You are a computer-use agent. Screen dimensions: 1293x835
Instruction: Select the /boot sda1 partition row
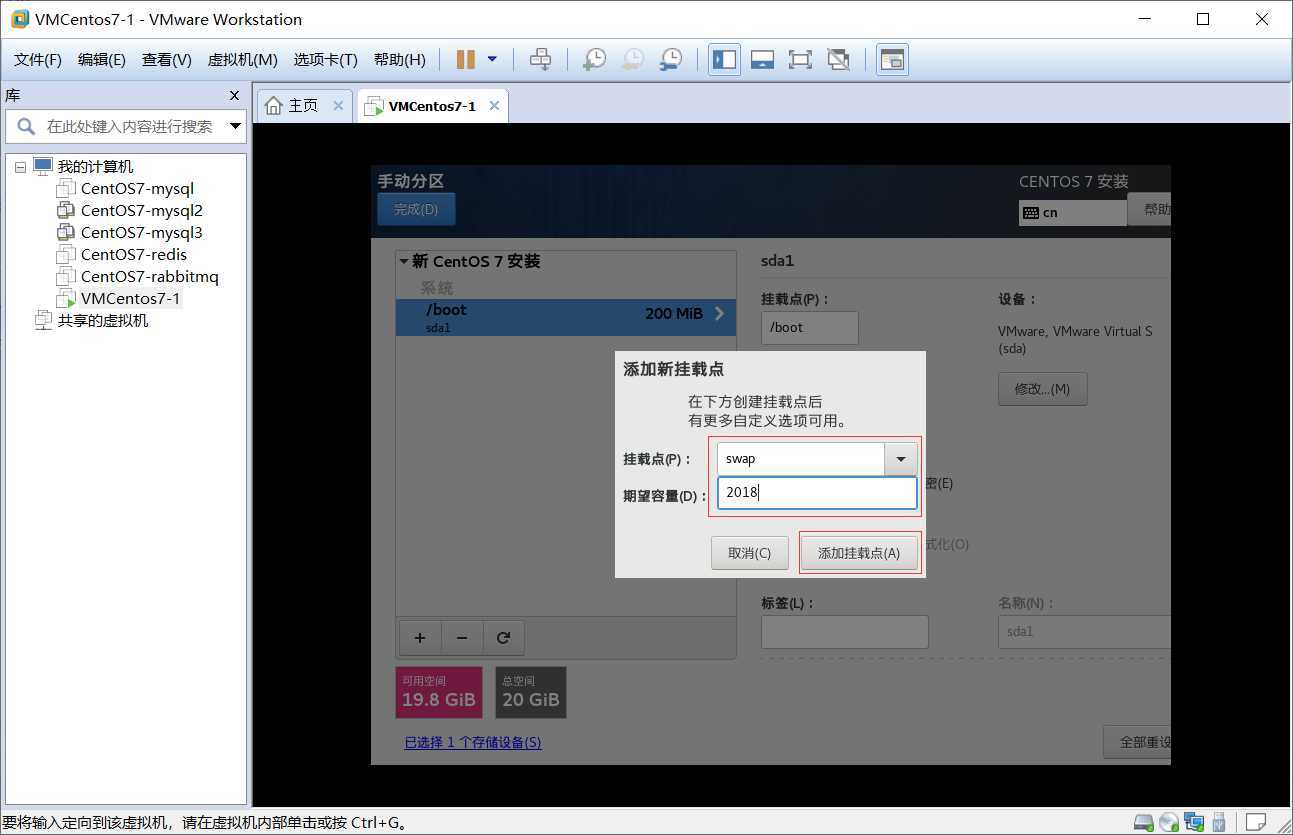[566, 317]
